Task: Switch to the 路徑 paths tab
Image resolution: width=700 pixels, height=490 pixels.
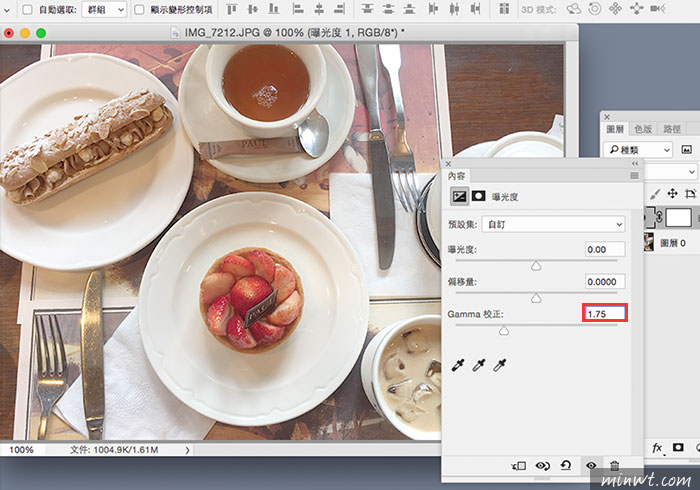Action: click(x=671, y=128)
